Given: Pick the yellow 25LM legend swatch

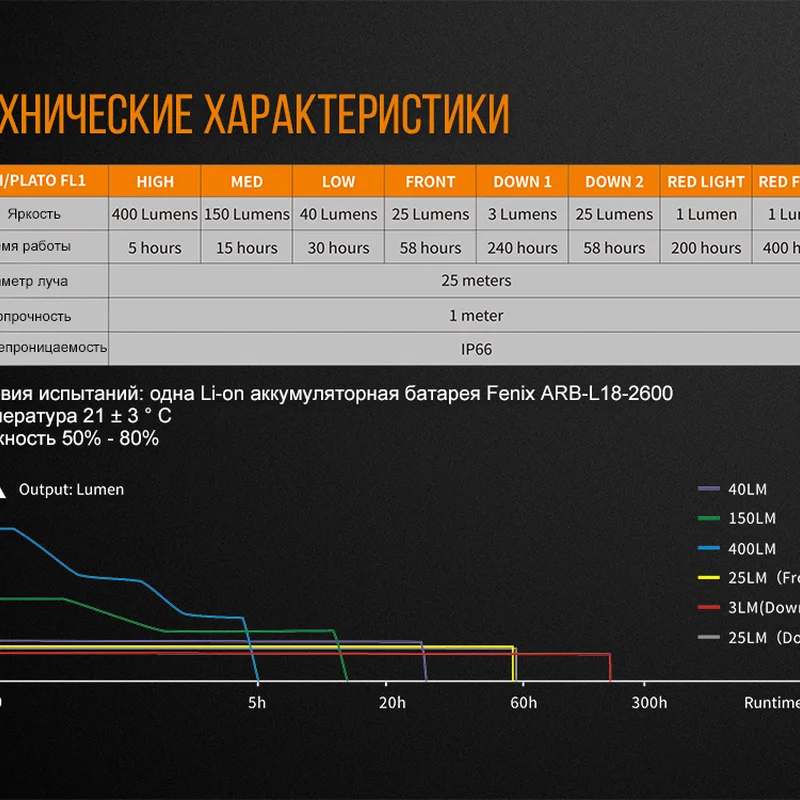Looking at the screenshot, I should coord(709,578).
